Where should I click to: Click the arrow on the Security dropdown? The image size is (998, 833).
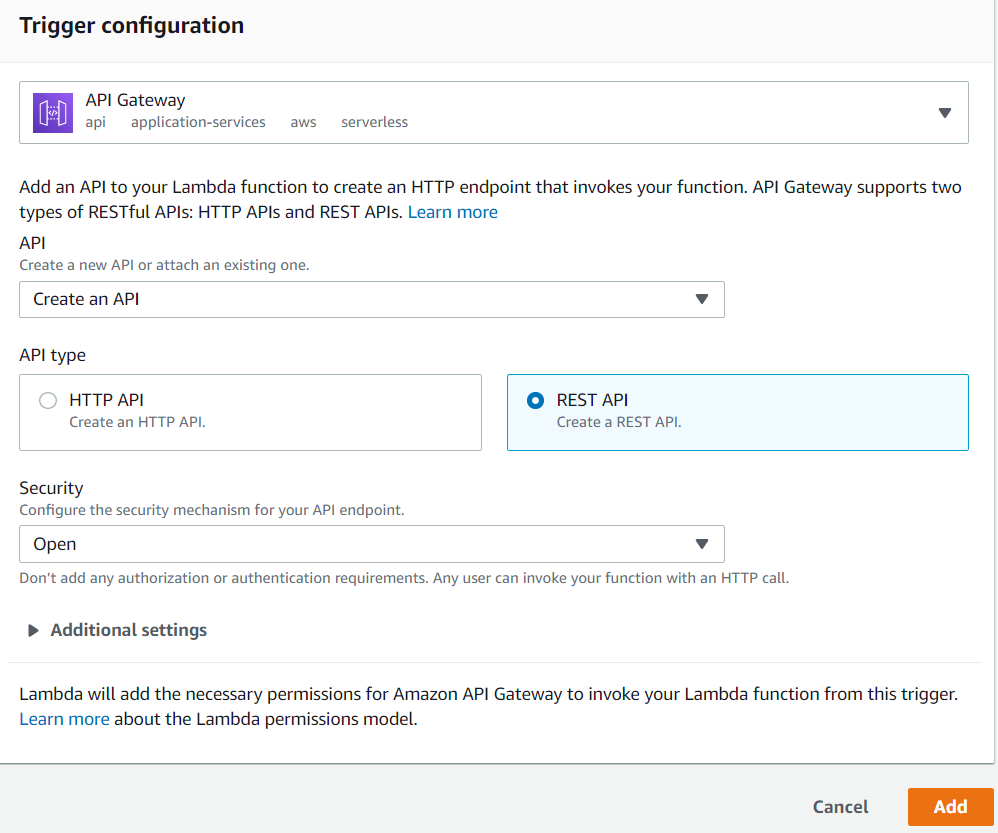[701, 544]
